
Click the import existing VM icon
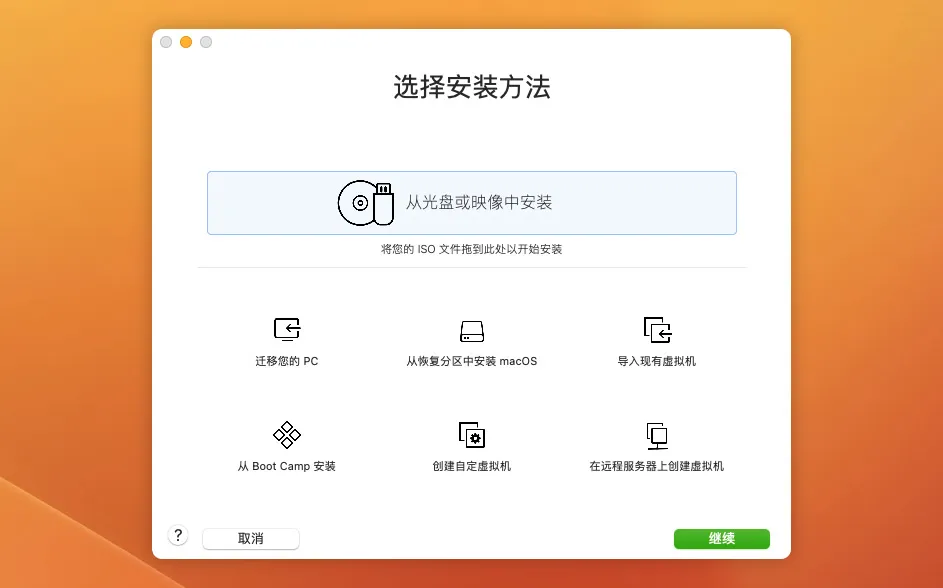coord(657,330)
